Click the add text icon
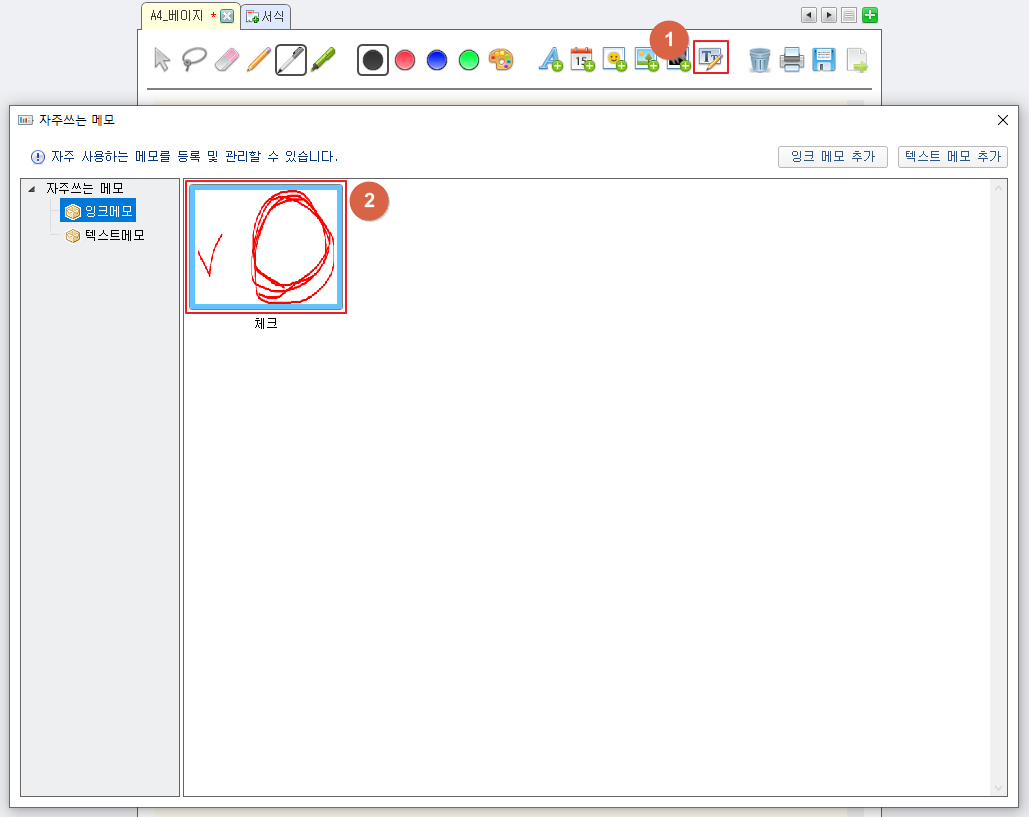Screen dimensions: 1029x817 (550, 60)
